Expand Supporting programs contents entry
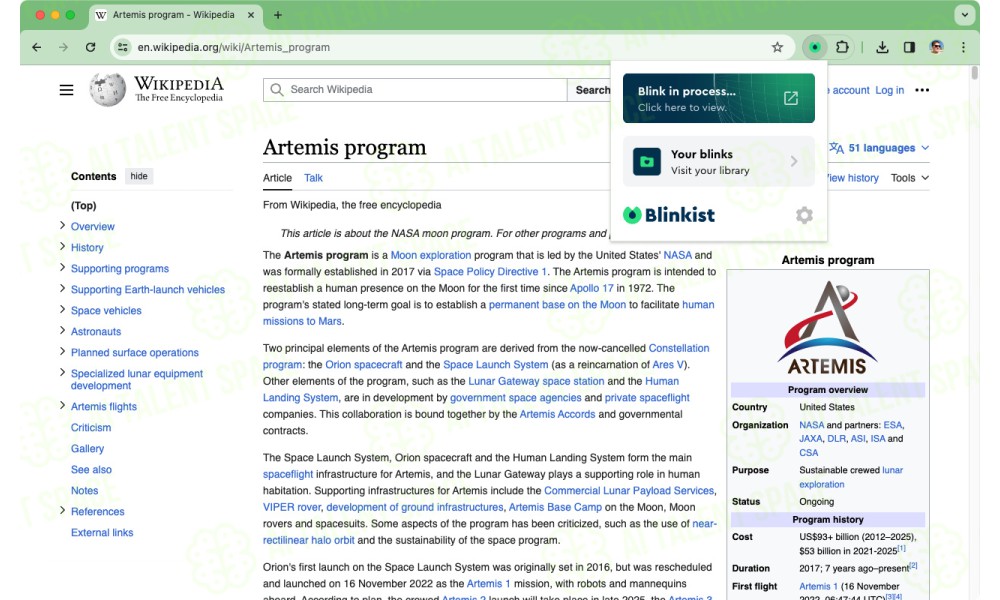The width and height of the screenshot is (1000, 600). [x=62, y=267]
